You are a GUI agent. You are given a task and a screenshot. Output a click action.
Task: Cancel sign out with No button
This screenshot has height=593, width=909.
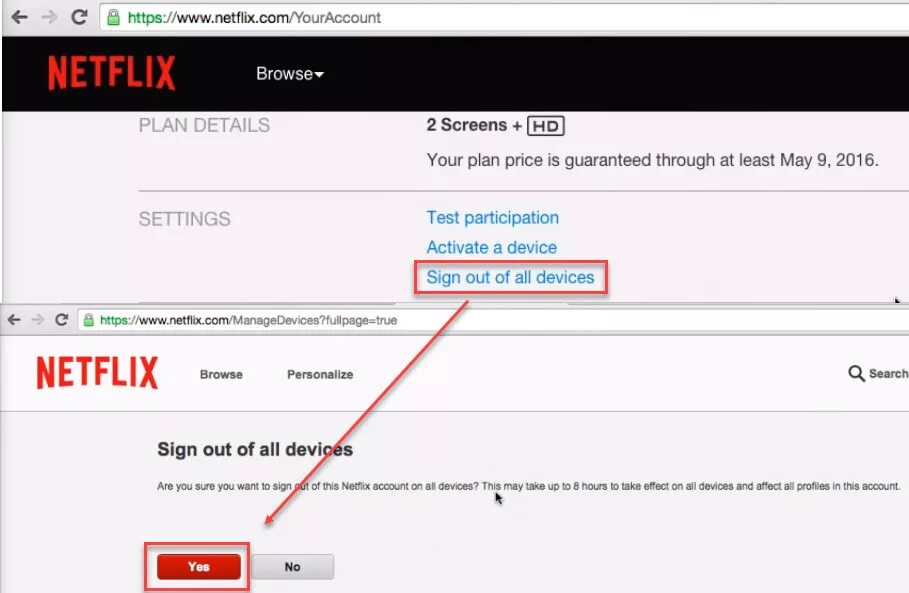[293, 567]
